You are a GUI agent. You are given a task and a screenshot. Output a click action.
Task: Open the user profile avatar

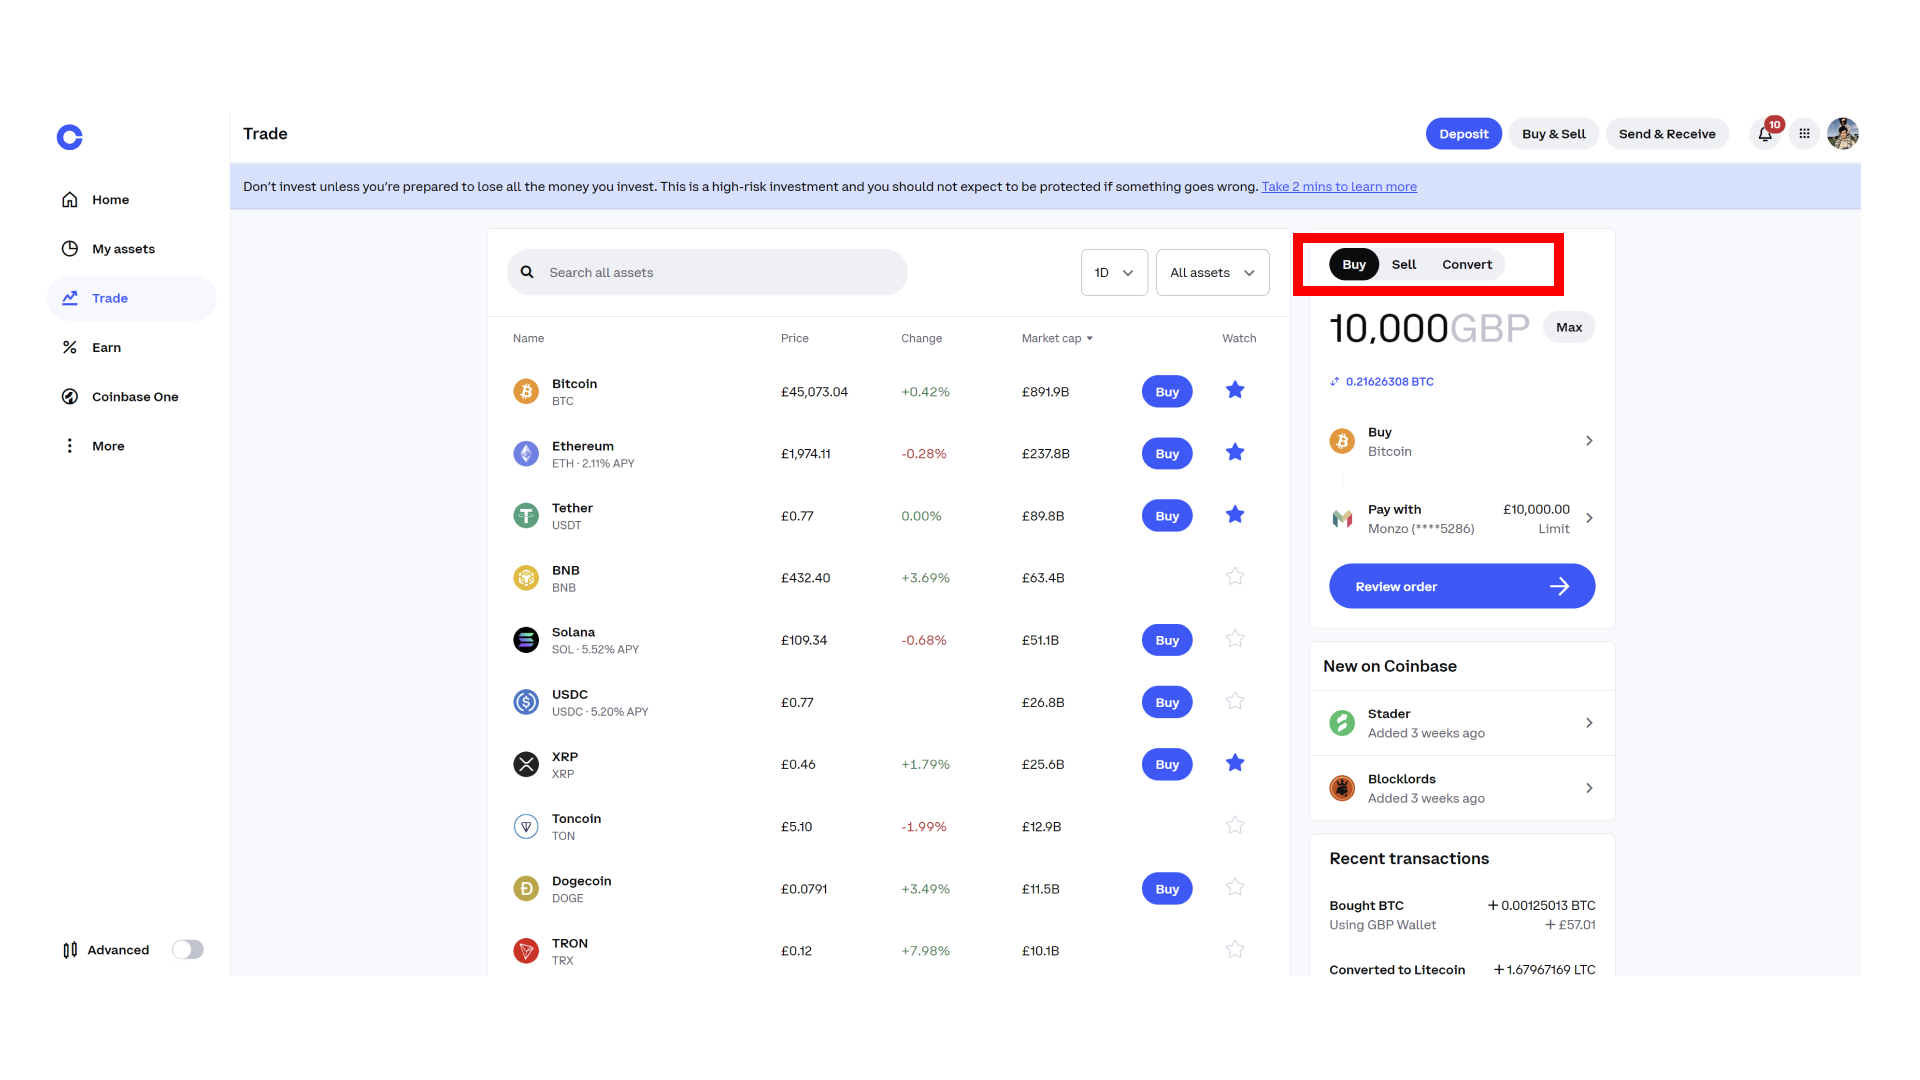[x=1842, y=134]
